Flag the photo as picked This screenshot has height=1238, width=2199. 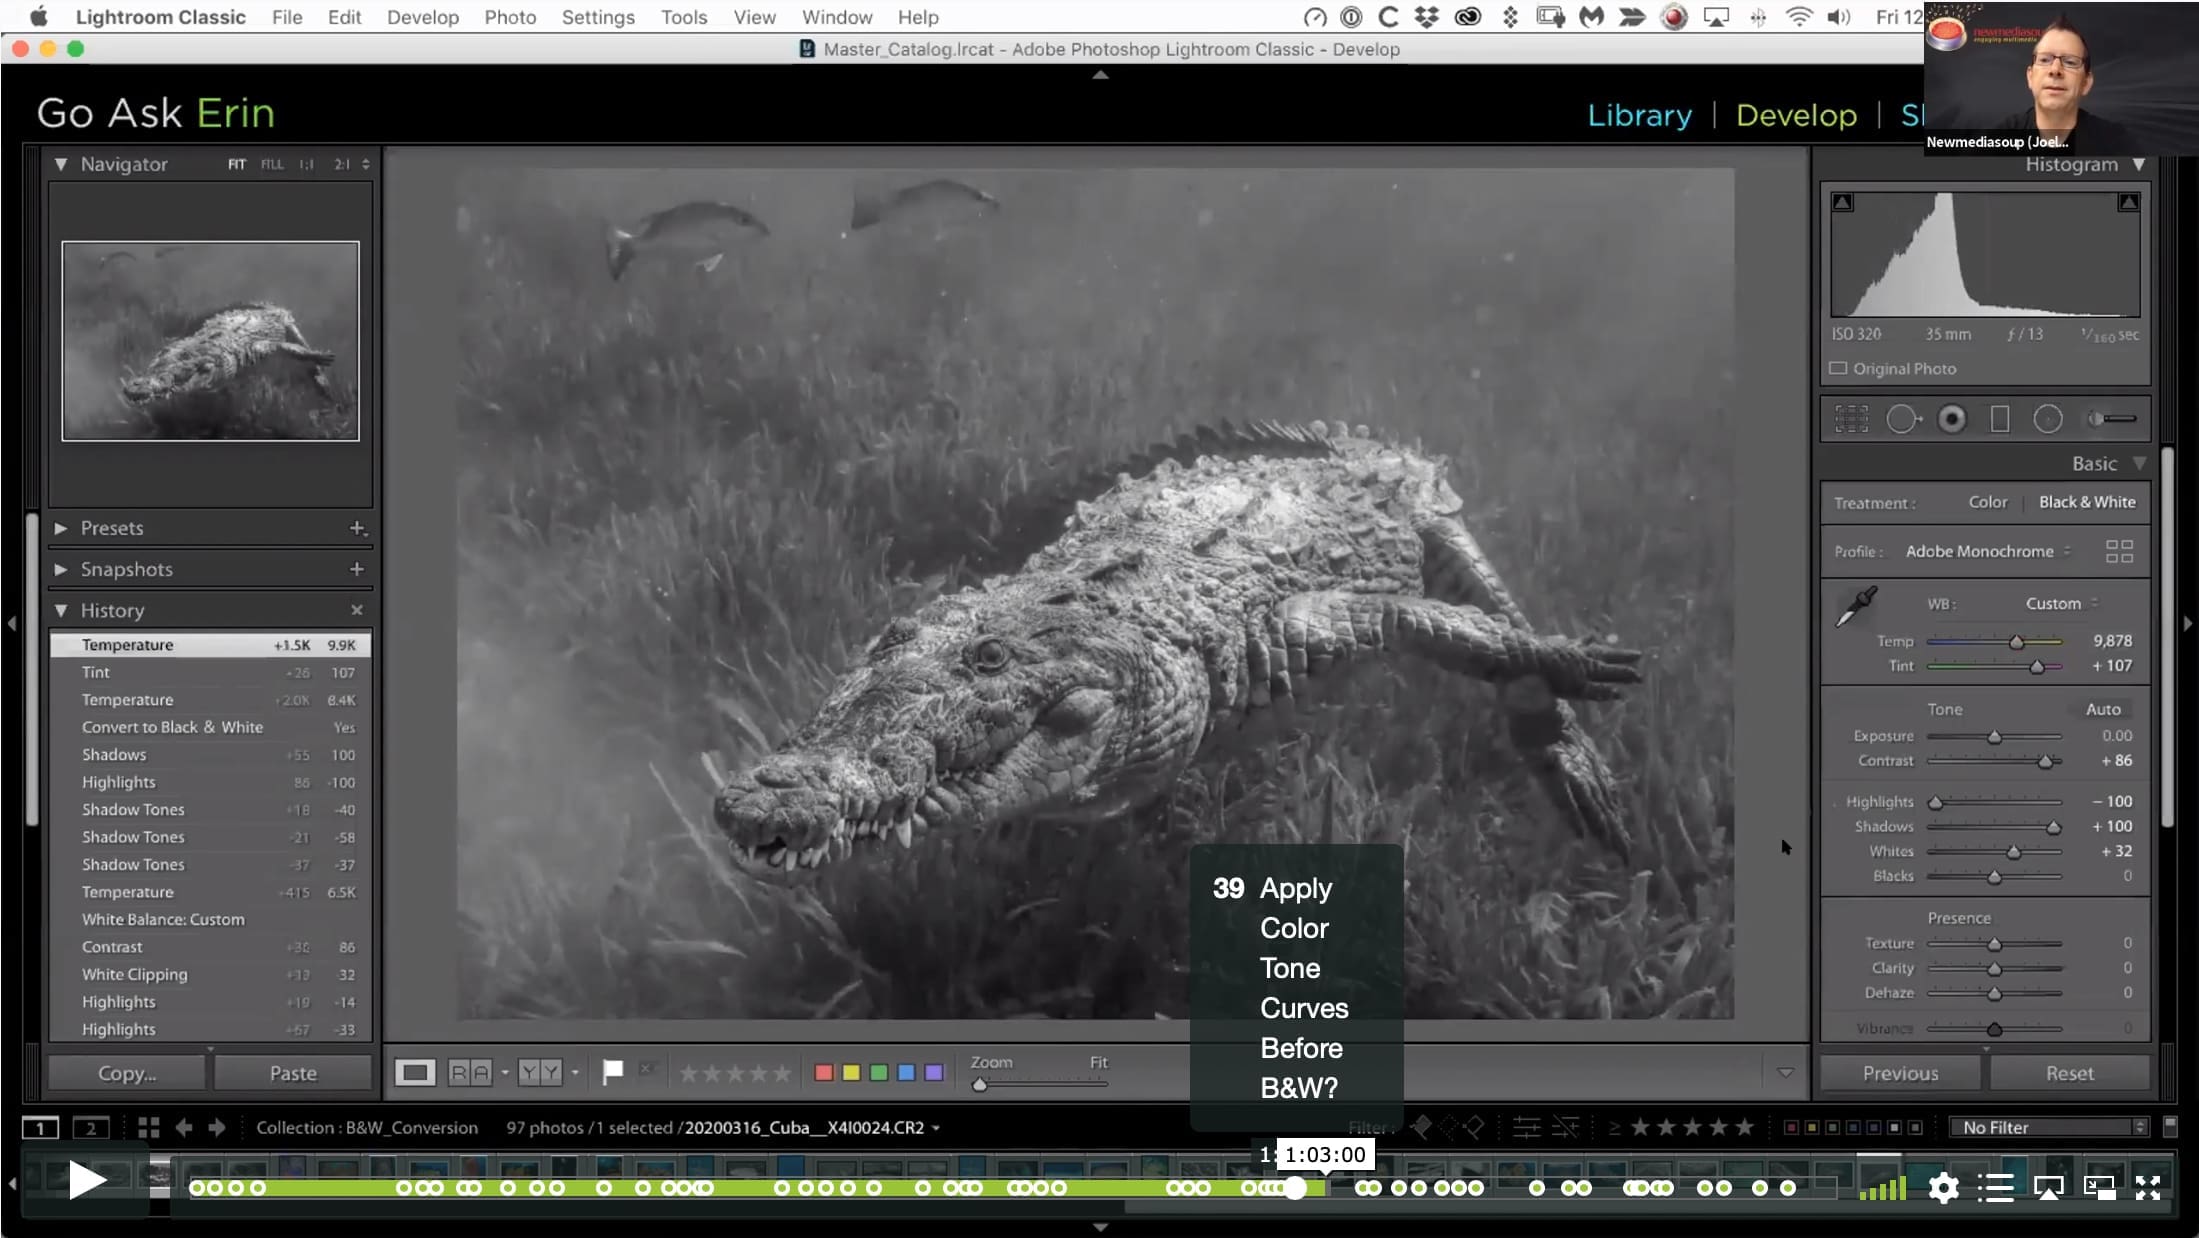(x=612, y=1072)
